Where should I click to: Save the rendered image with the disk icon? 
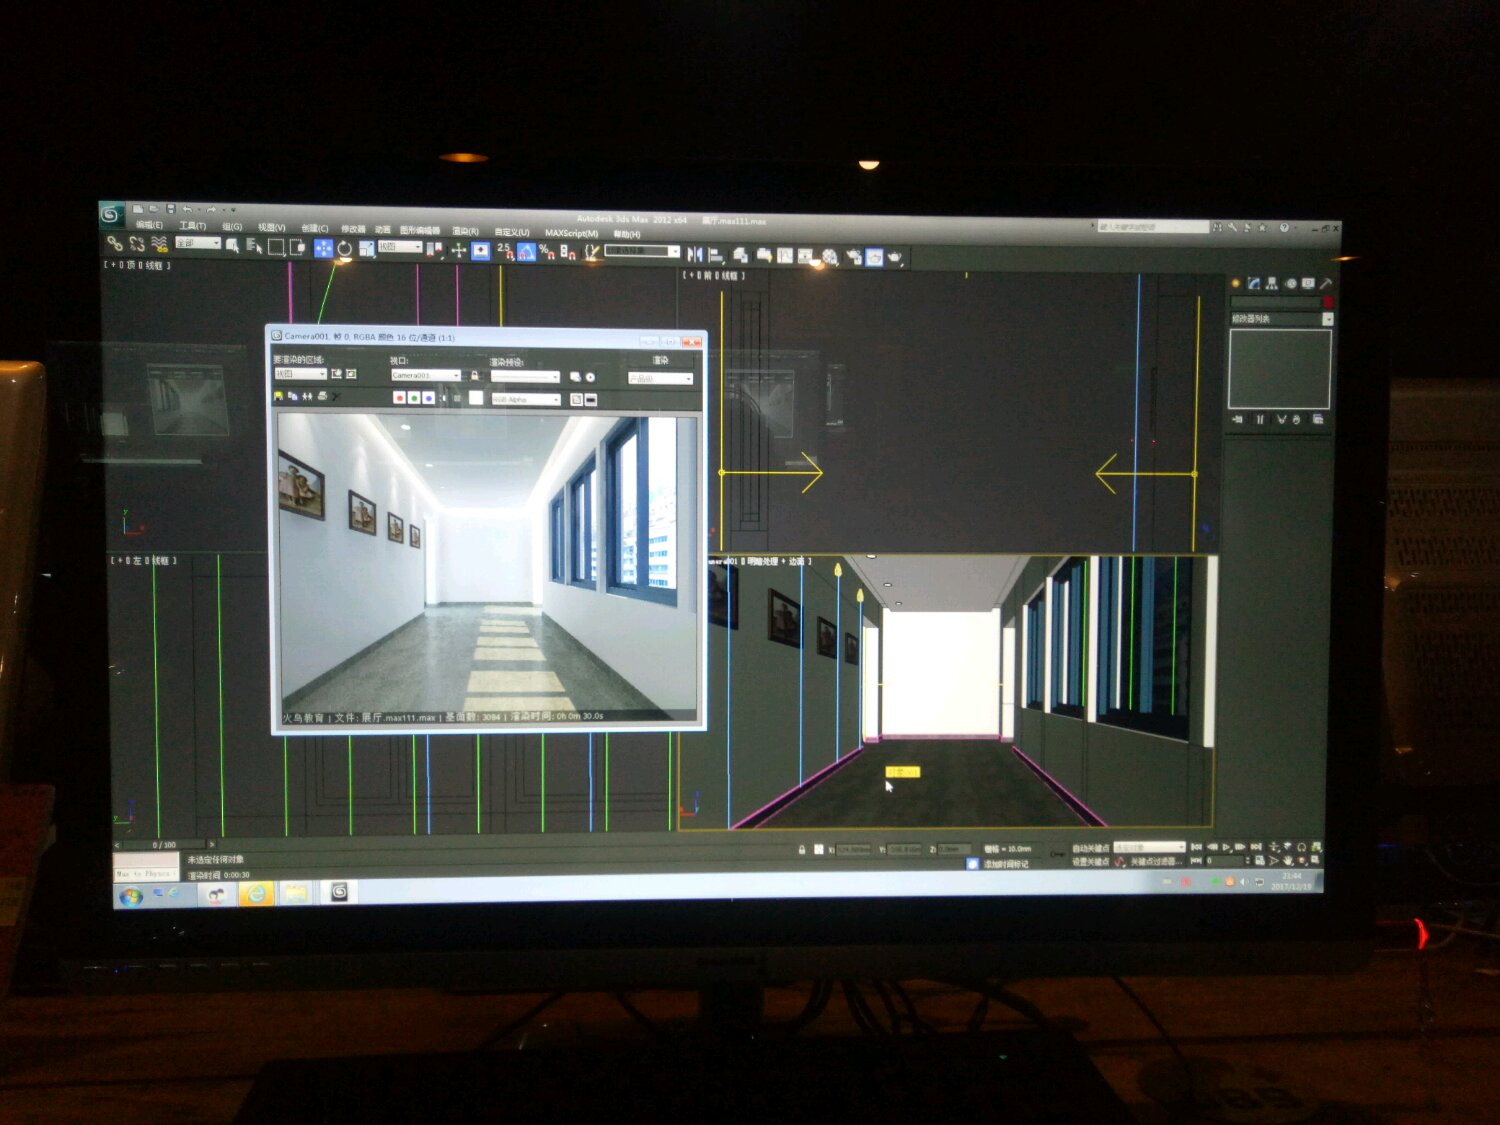click(279, 396)
